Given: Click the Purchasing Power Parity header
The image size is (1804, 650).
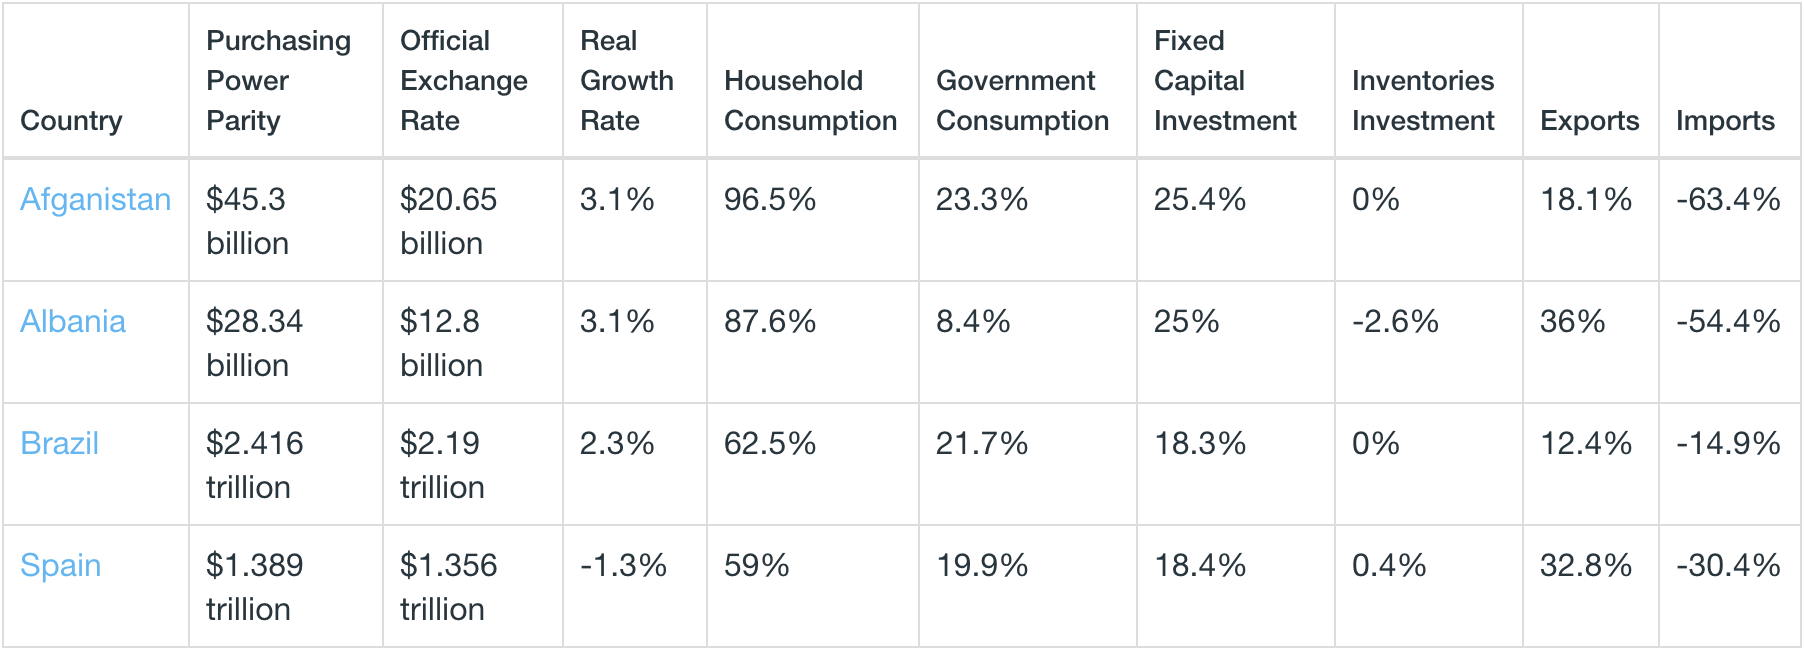Looking at the screenshot, I should (x=278, y=81).
